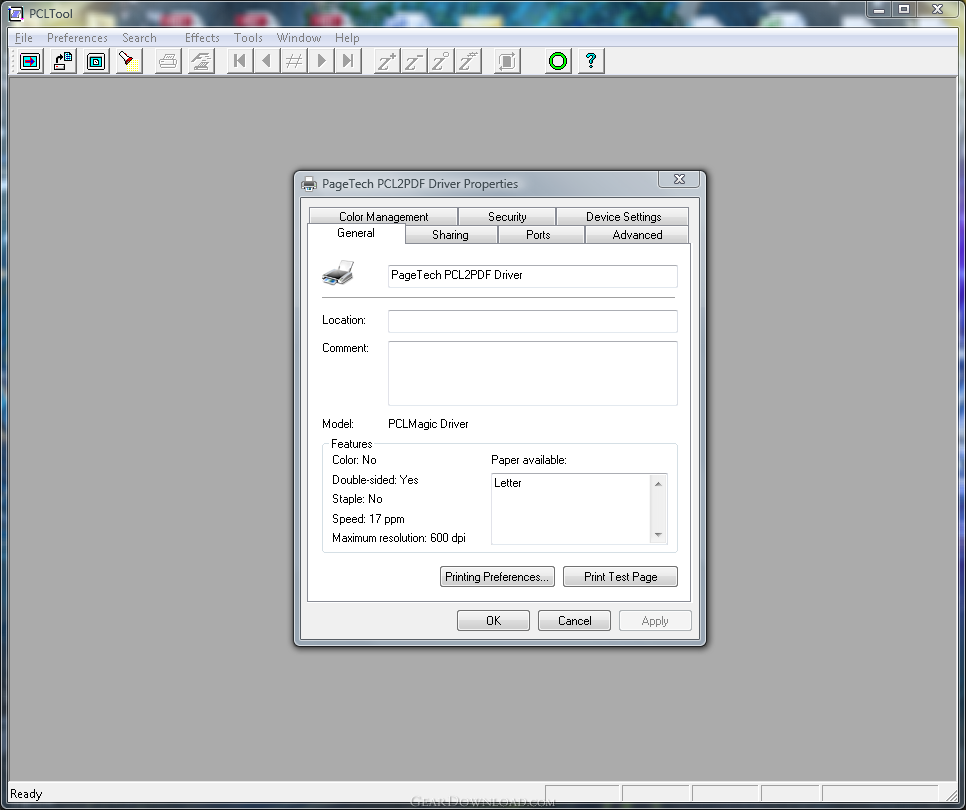Image resolution: width=966 pixels, height=810 pixels.
Task: Go to next page toolbar button
Action: coord(321,61)
